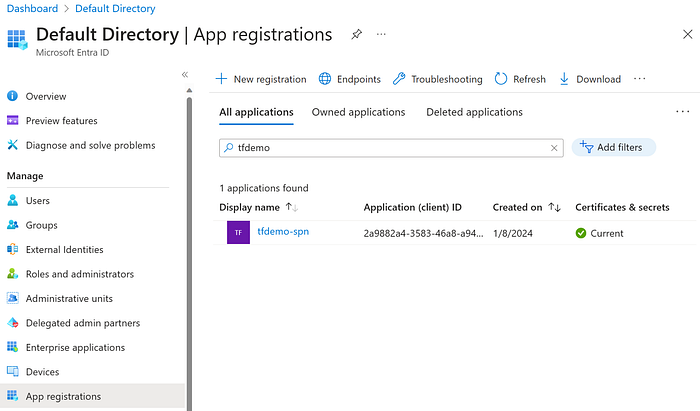Close the App registrations blade
Viewport: 700px width, 411px height.
(688, 34)
